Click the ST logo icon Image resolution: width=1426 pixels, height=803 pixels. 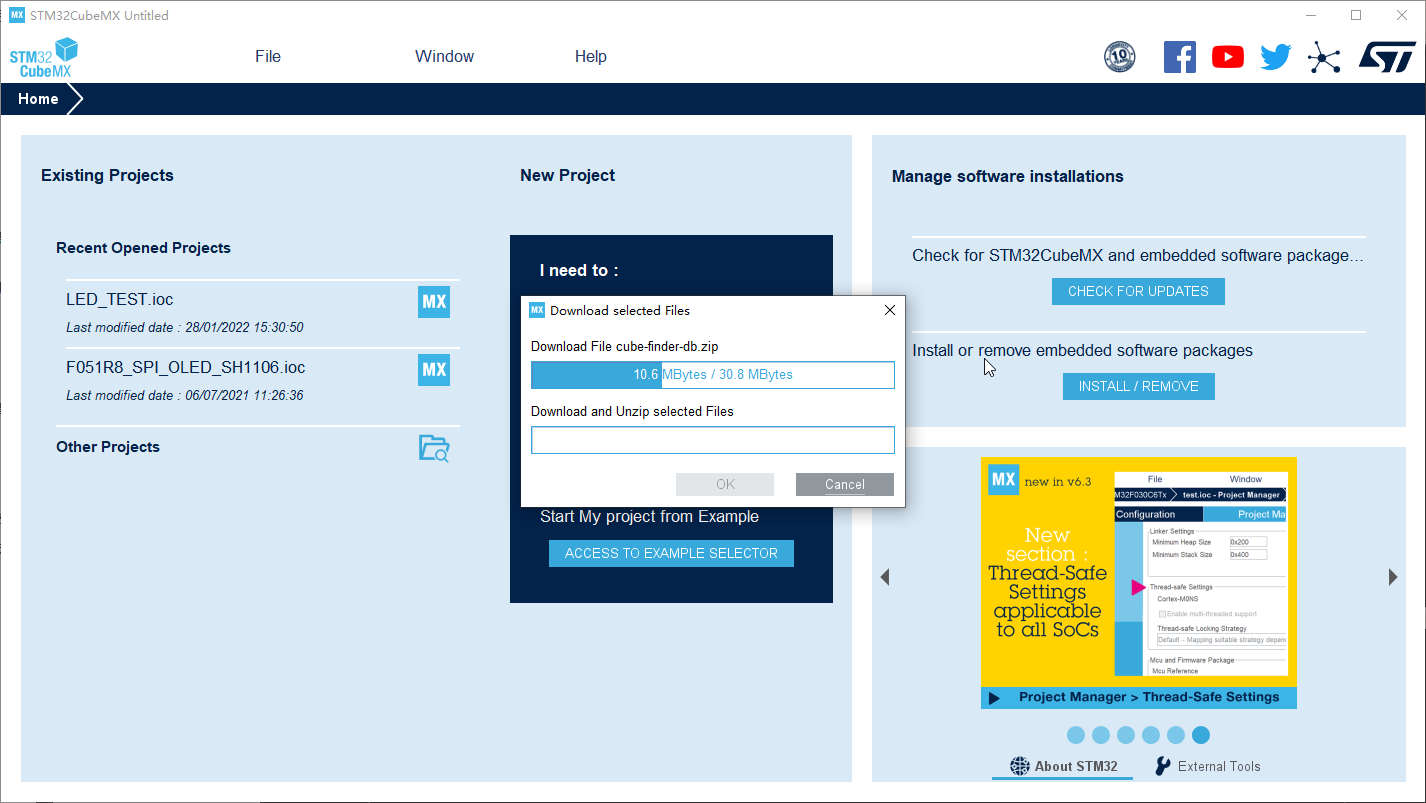point(1387,57)
